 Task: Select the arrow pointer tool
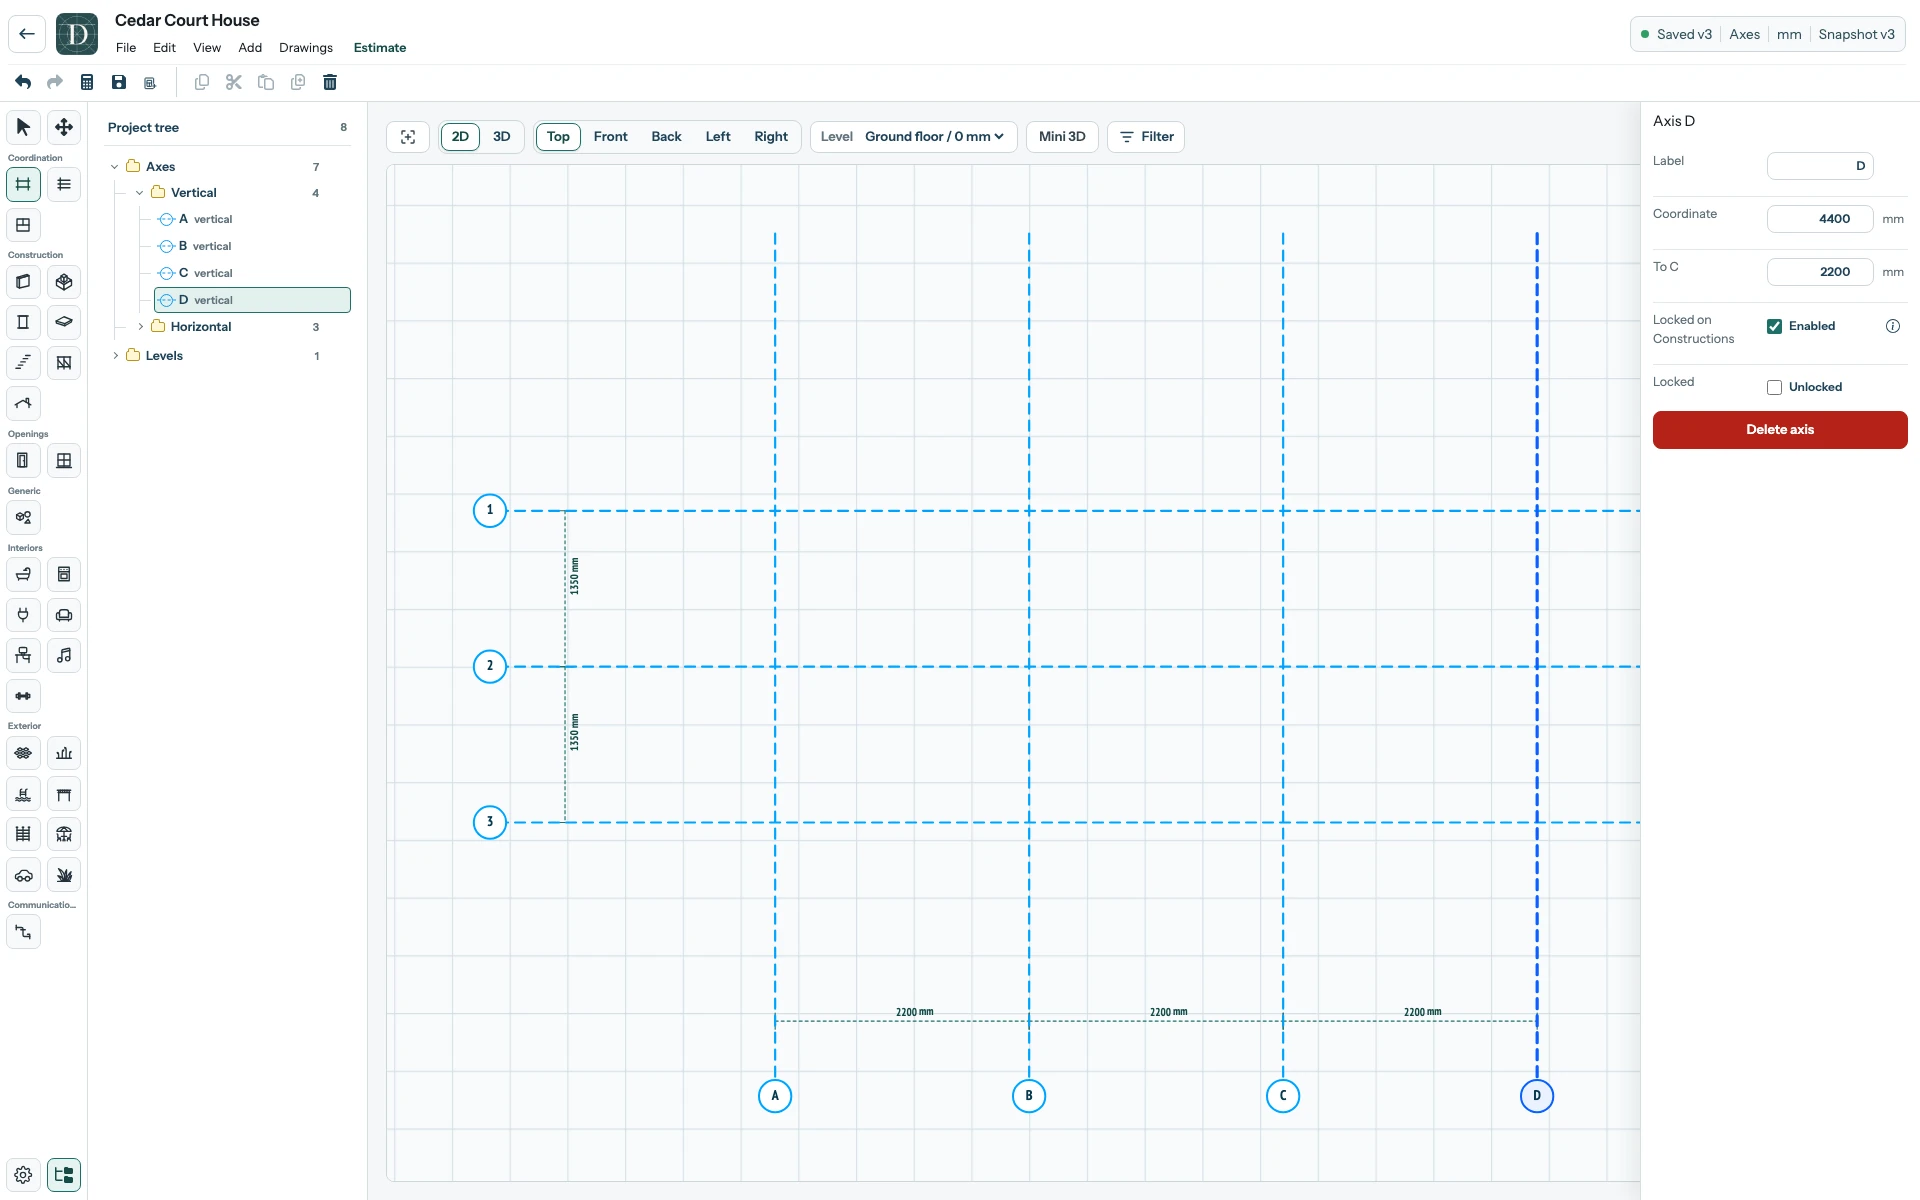tap(23, 127)
